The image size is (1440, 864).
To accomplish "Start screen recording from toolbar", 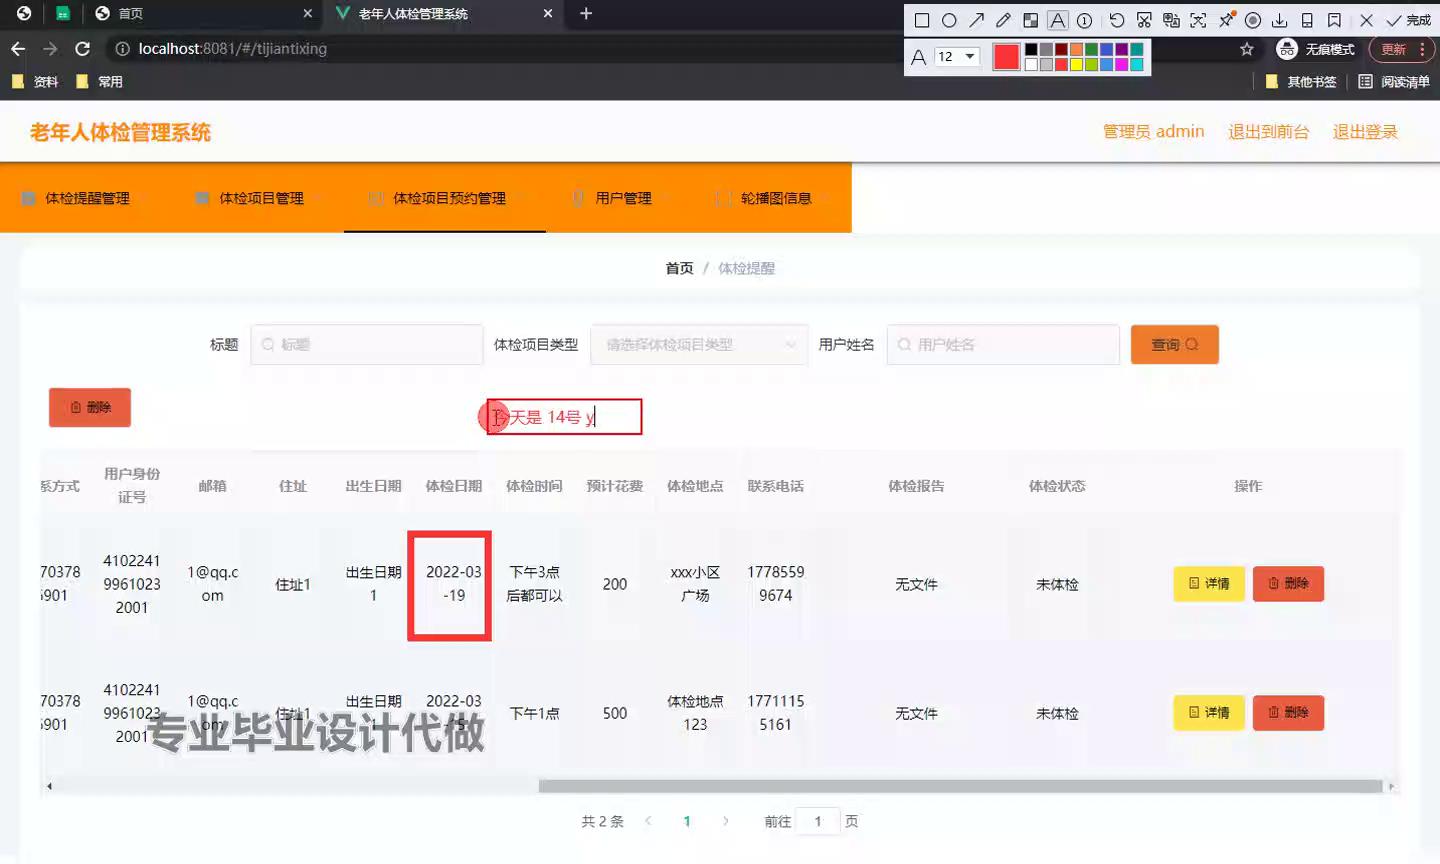I will pyautogui.click(x=1252, y=20).
